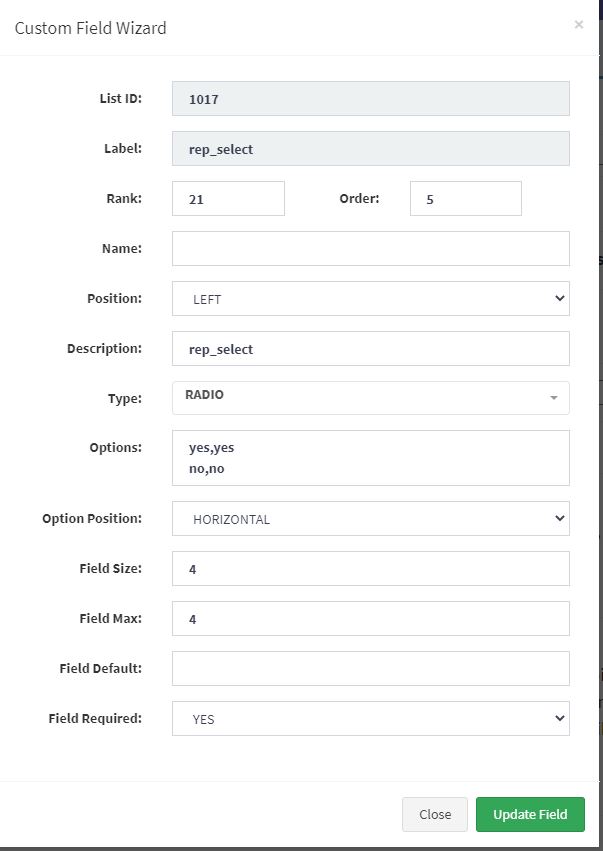
Task: Click the Description field with rep_select
Action: pyautogui.click(x=371, y=348)
